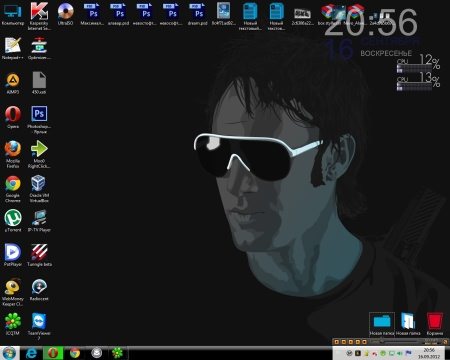Screen dimensions: 450x360
Task: Click the Windows Start orb
Action: coord(9,353)
